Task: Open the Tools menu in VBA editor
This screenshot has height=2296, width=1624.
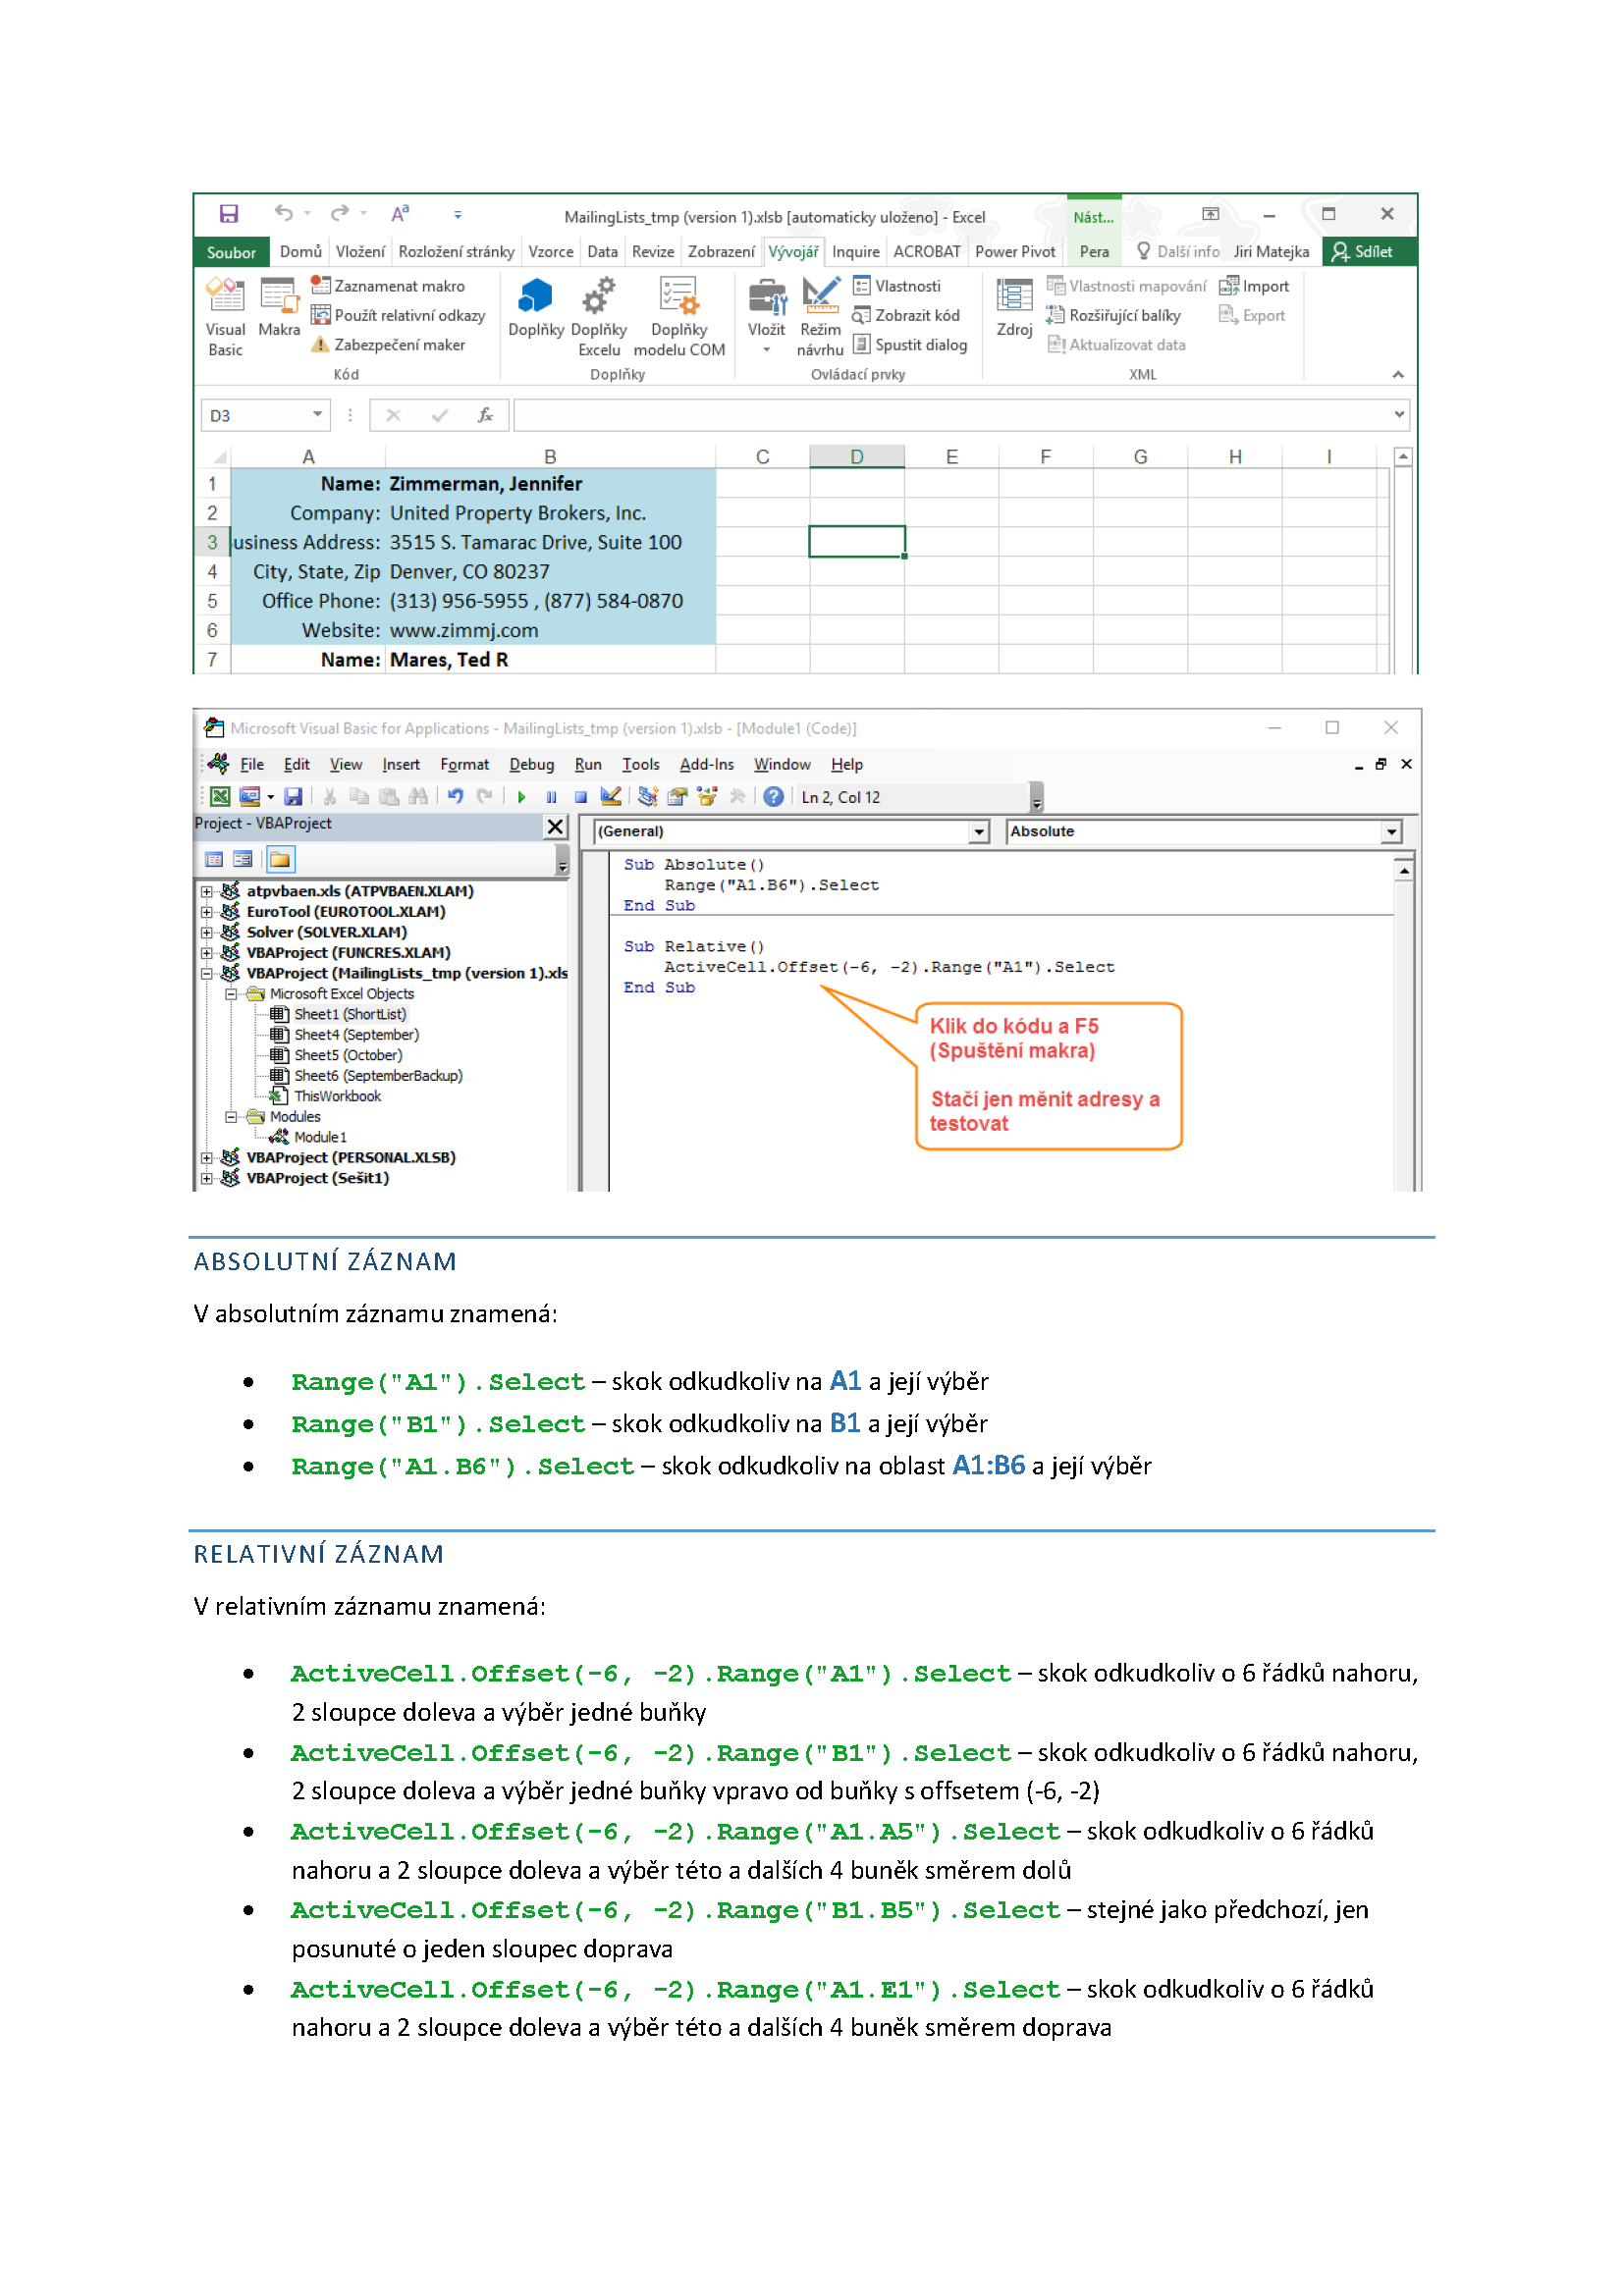Action: 640,765
